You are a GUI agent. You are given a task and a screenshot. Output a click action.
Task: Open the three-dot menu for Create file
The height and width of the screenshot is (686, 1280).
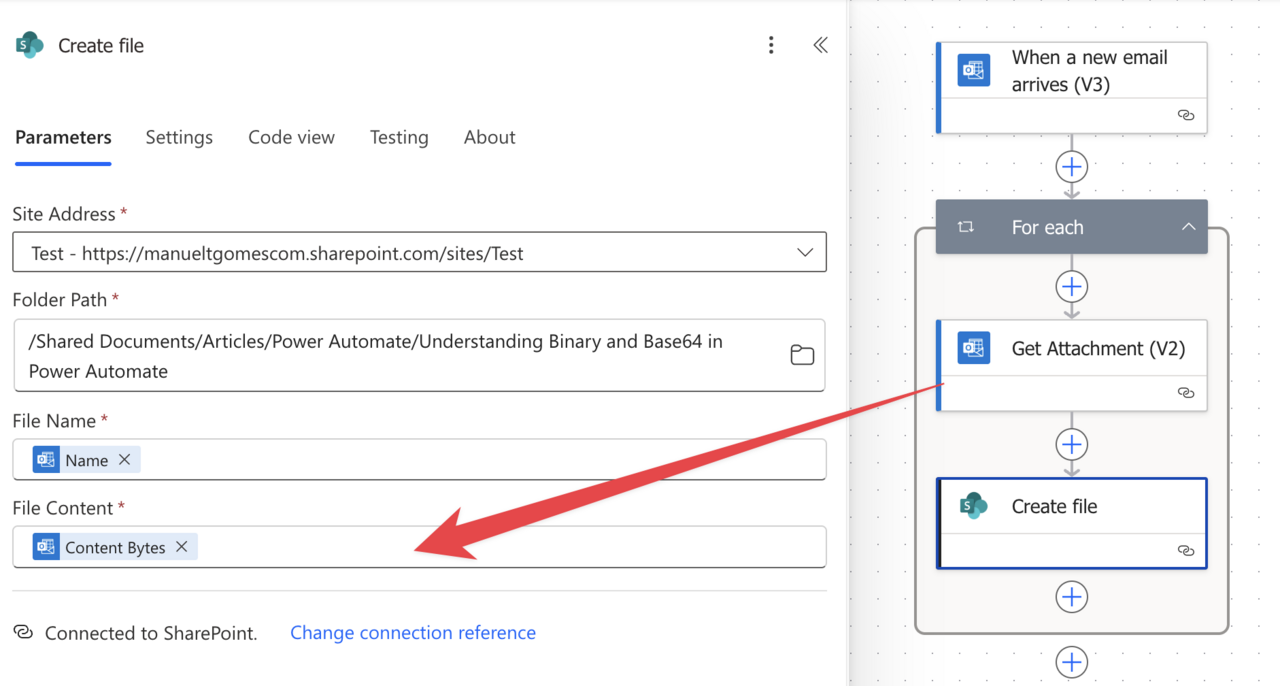pos(770,45)
